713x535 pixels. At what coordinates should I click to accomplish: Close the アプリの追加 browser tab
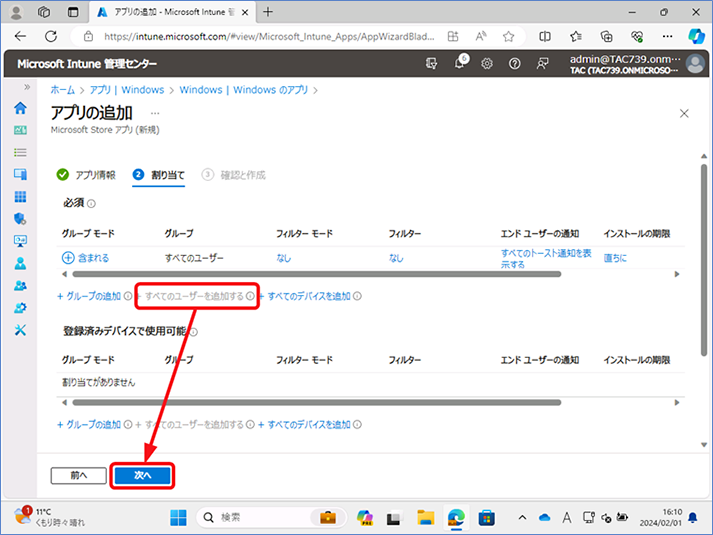click(245, 13)
